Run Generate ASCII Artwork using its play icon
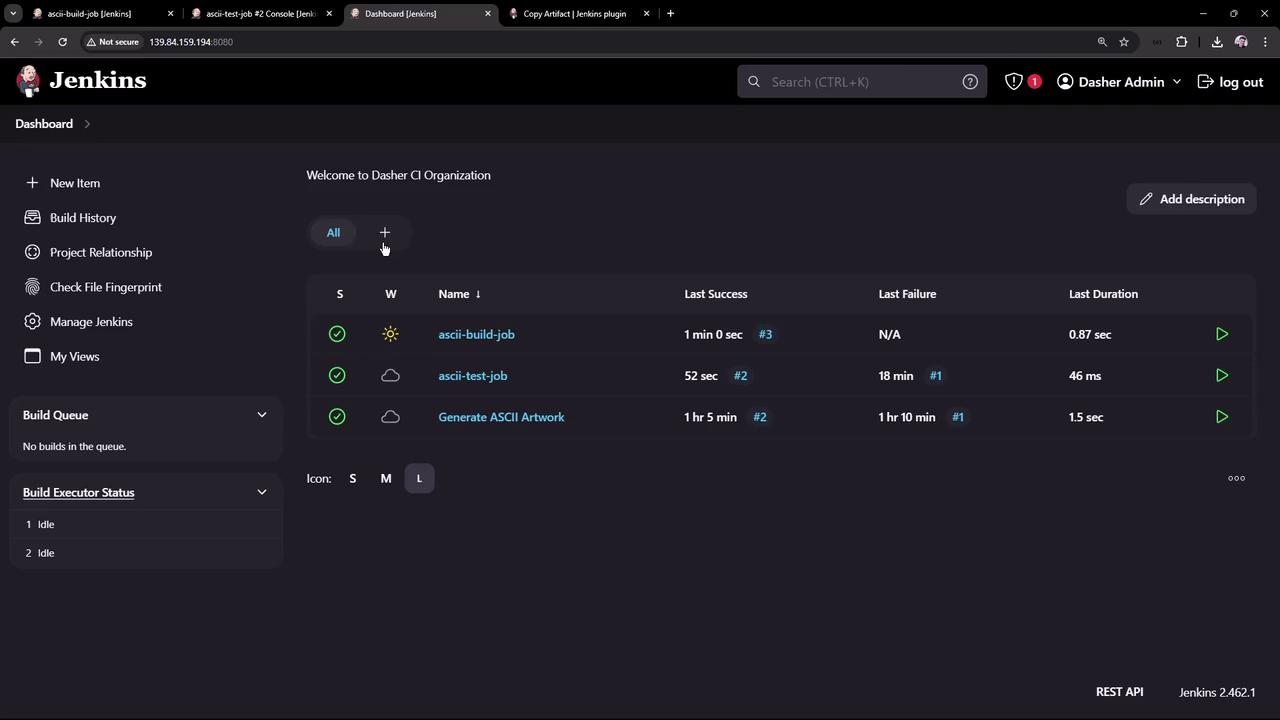Image resolution: width=1280 pixels, height=720 pixels. [1222, 417]
